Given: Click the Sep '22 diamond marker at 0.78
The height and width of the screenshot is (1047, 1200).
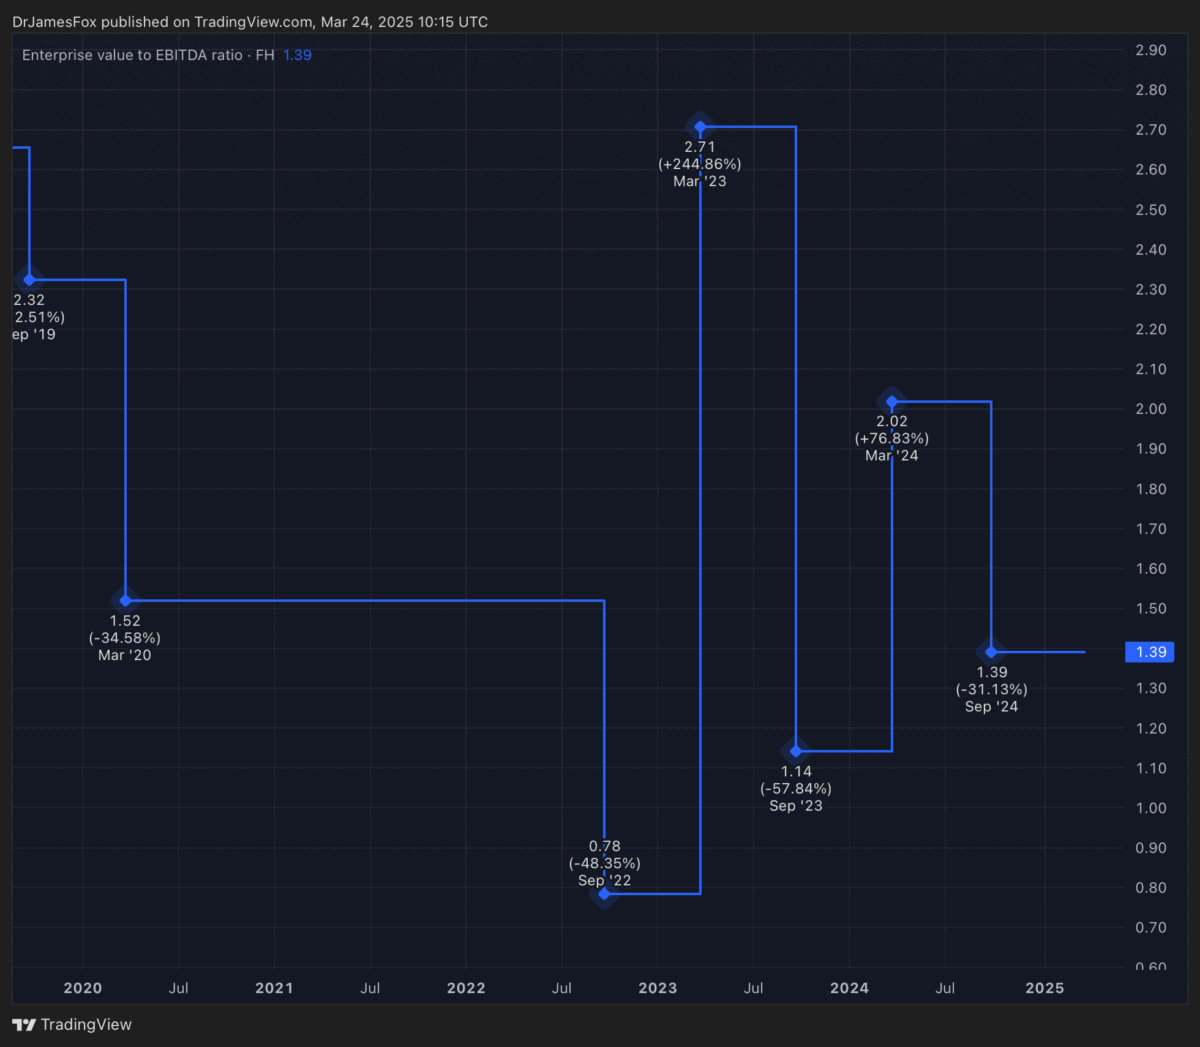Looking at the screenshot, I should point(604,893).
